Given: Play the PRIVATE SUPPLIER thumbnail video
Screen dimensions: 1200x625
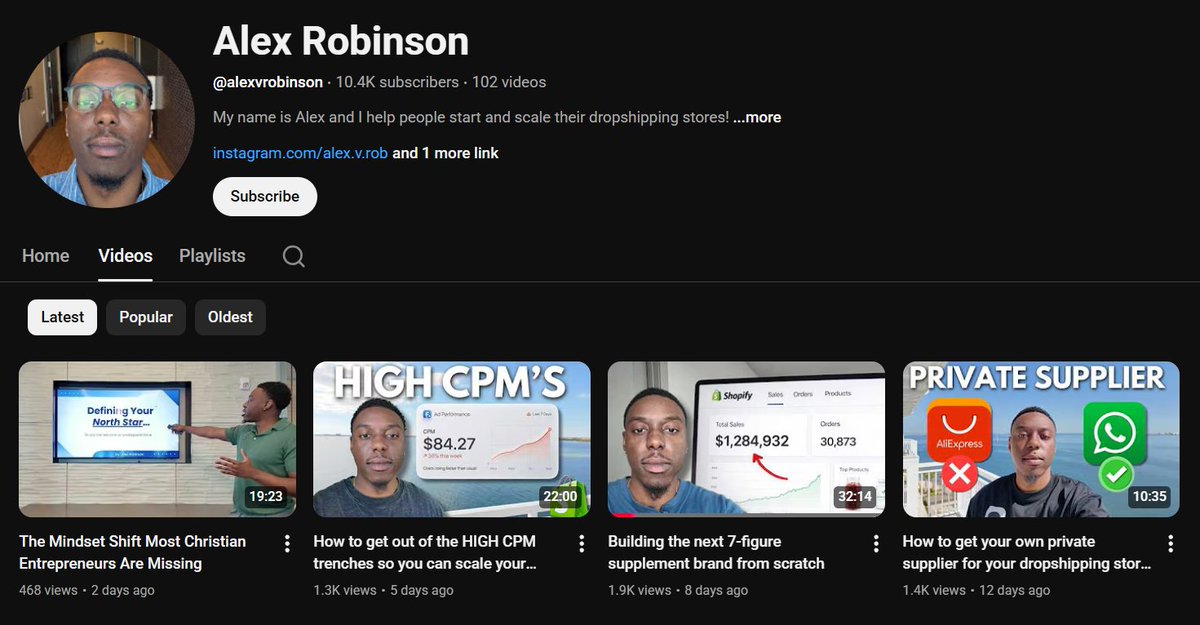Looking at the screenshot, I should [1041, 439].
